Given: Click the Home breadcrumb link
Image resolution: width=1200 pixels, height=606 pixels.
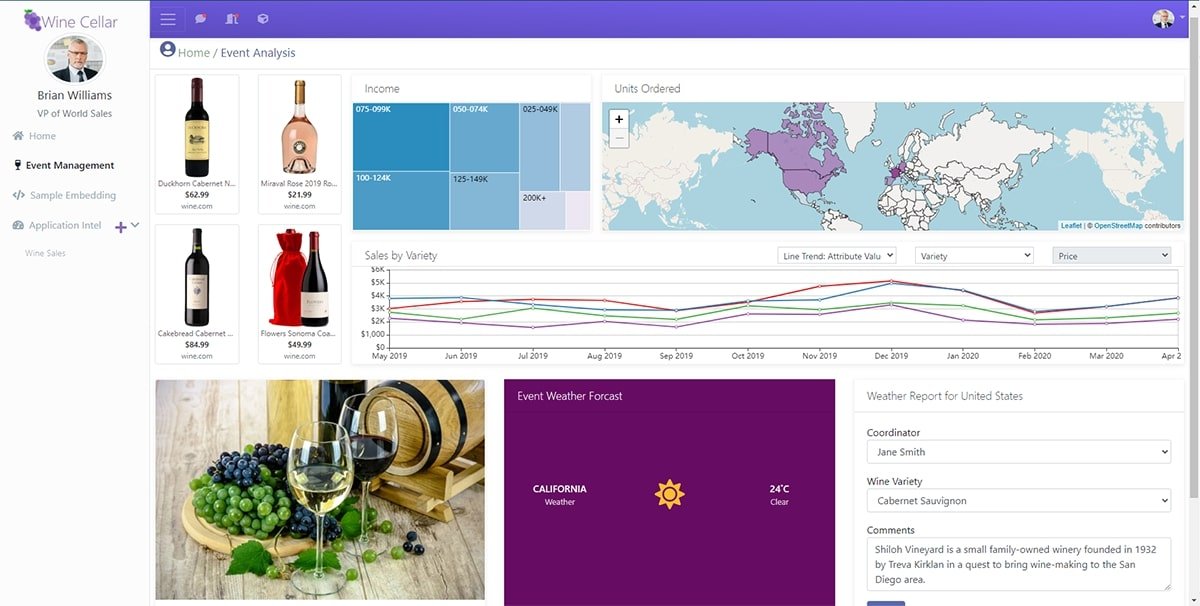Looking at the screenshot, I should point(194,53).
